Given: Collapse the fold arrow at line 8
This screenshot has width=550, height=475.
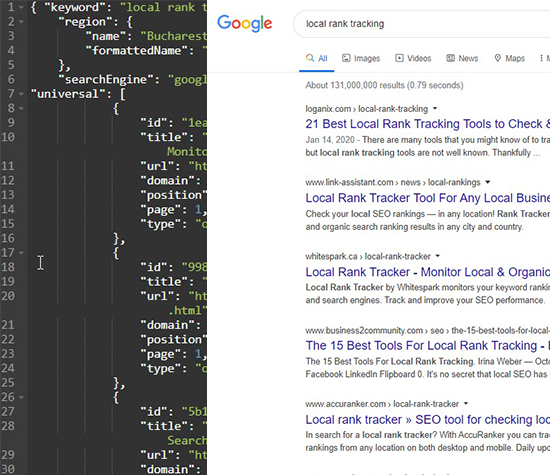Looking at the screenshot, I should [x=21, y=108].
